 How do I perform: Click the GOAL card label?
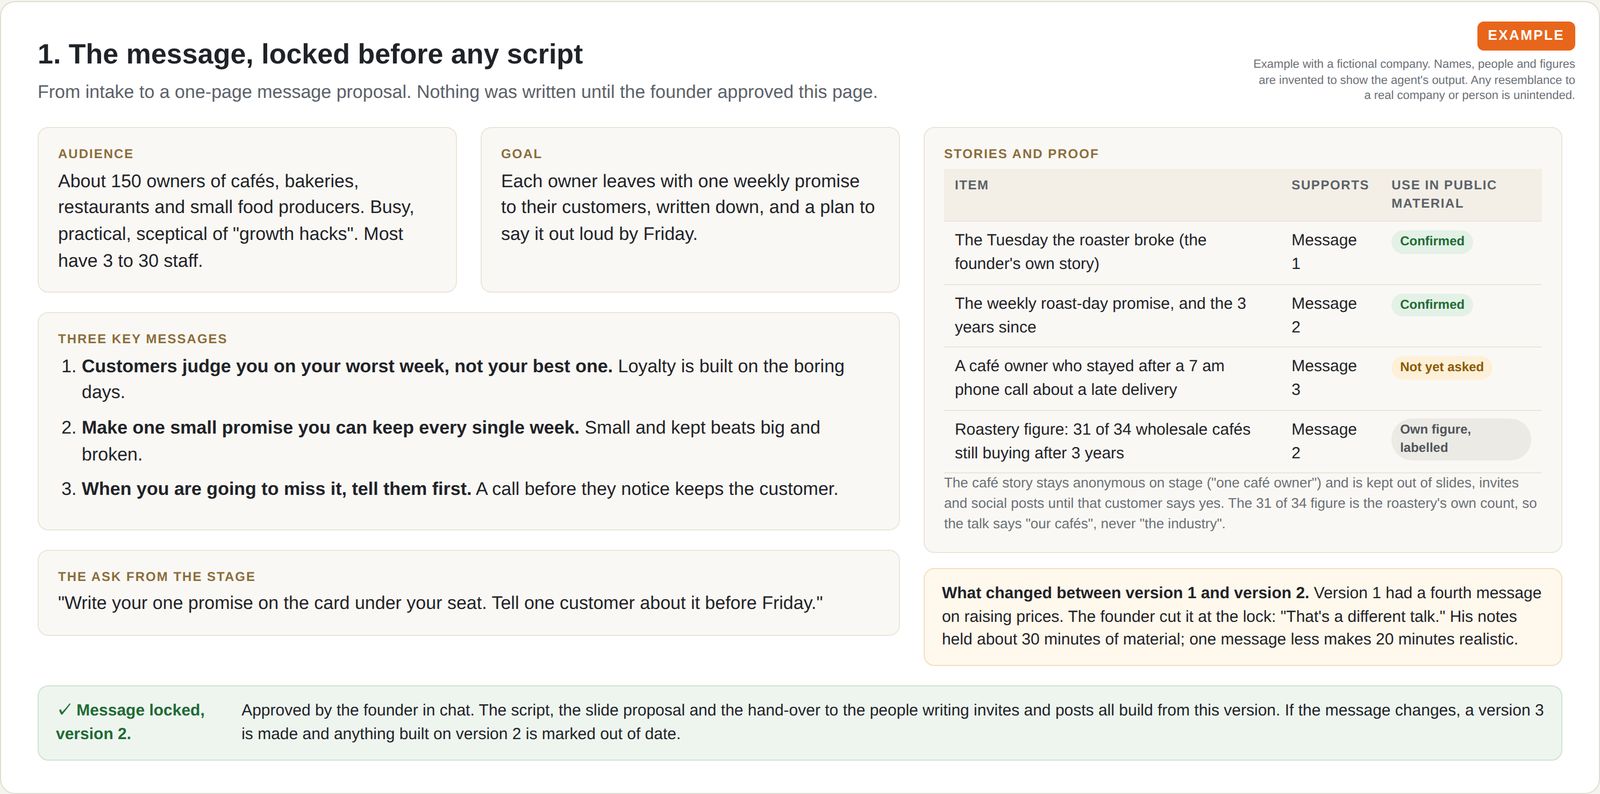(521, 154)
